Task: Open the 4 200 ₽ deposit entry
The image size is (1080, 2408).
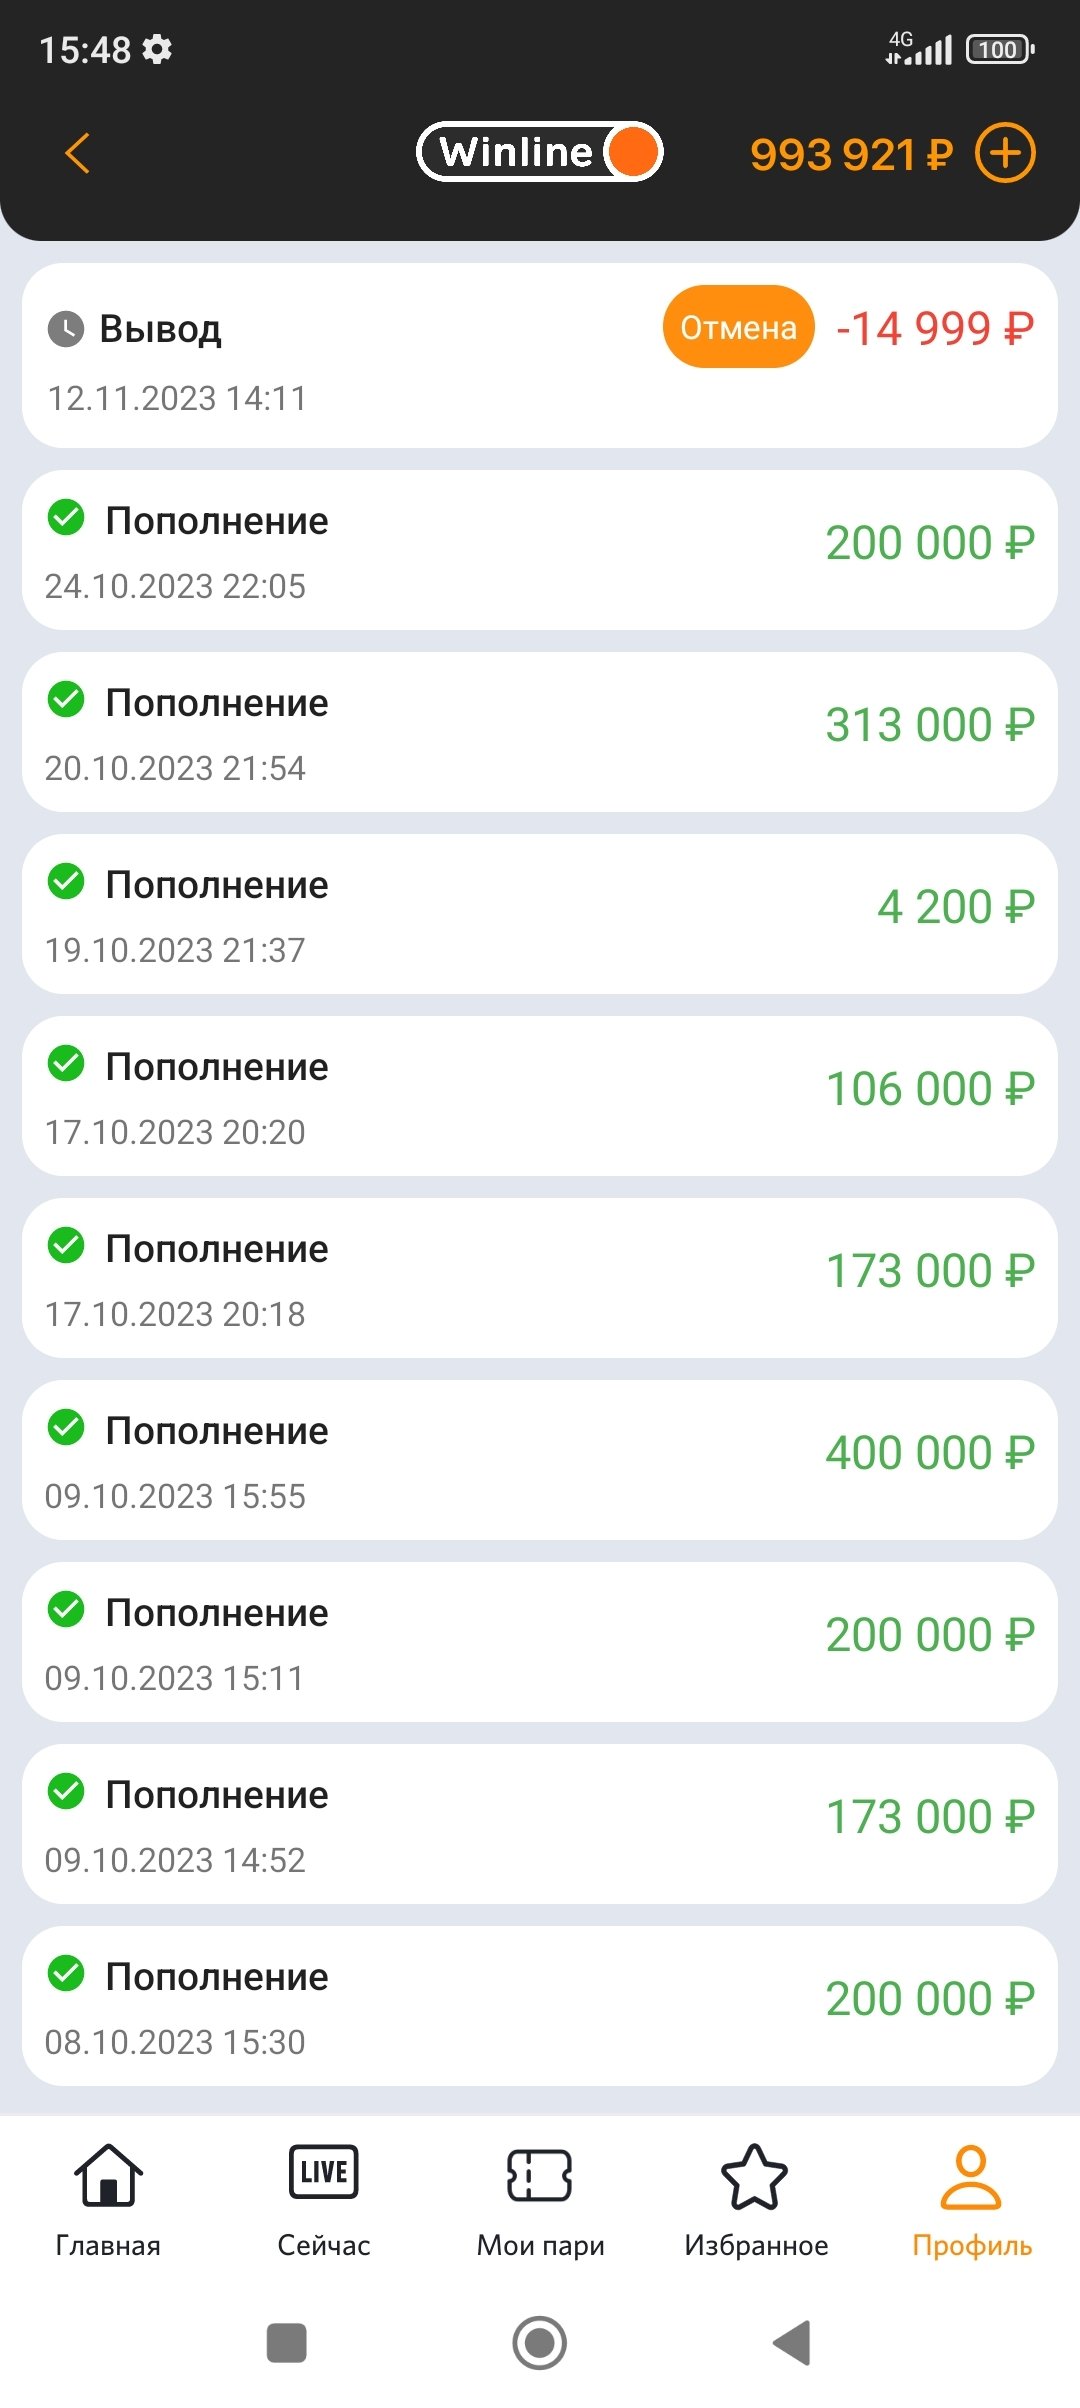Action: [540, 914]
